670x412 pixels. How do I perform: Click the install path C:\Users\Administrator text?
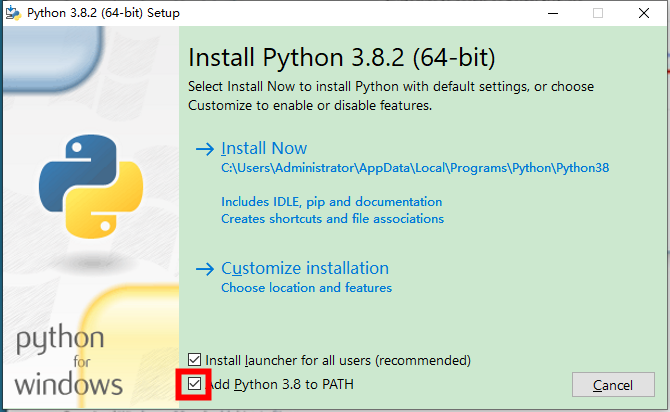(x=415, y=168)
